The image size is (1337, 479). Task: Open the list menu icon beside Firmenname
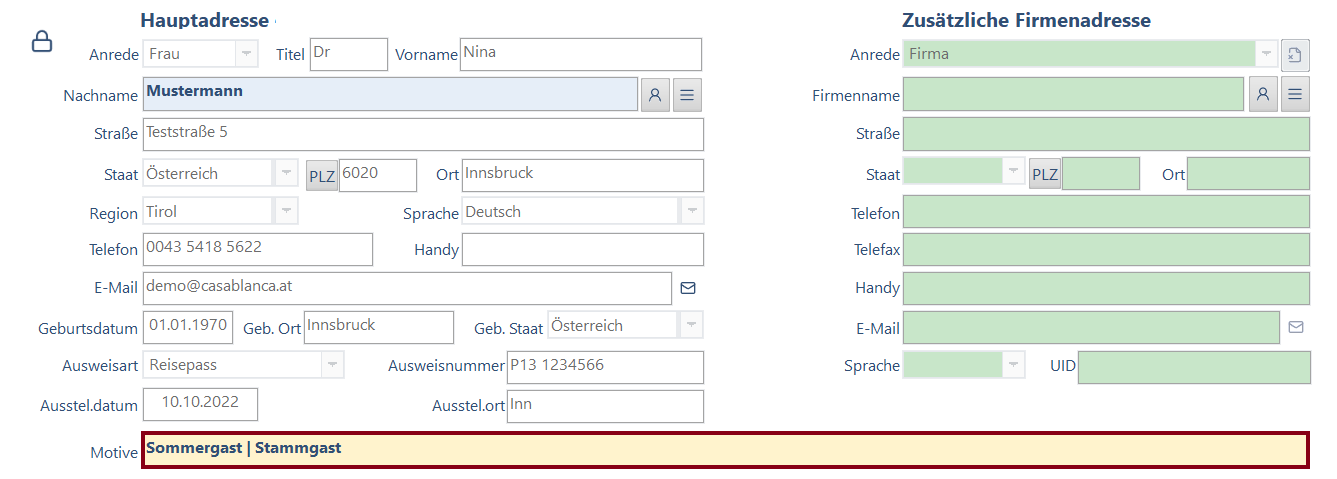point(1295,95)
